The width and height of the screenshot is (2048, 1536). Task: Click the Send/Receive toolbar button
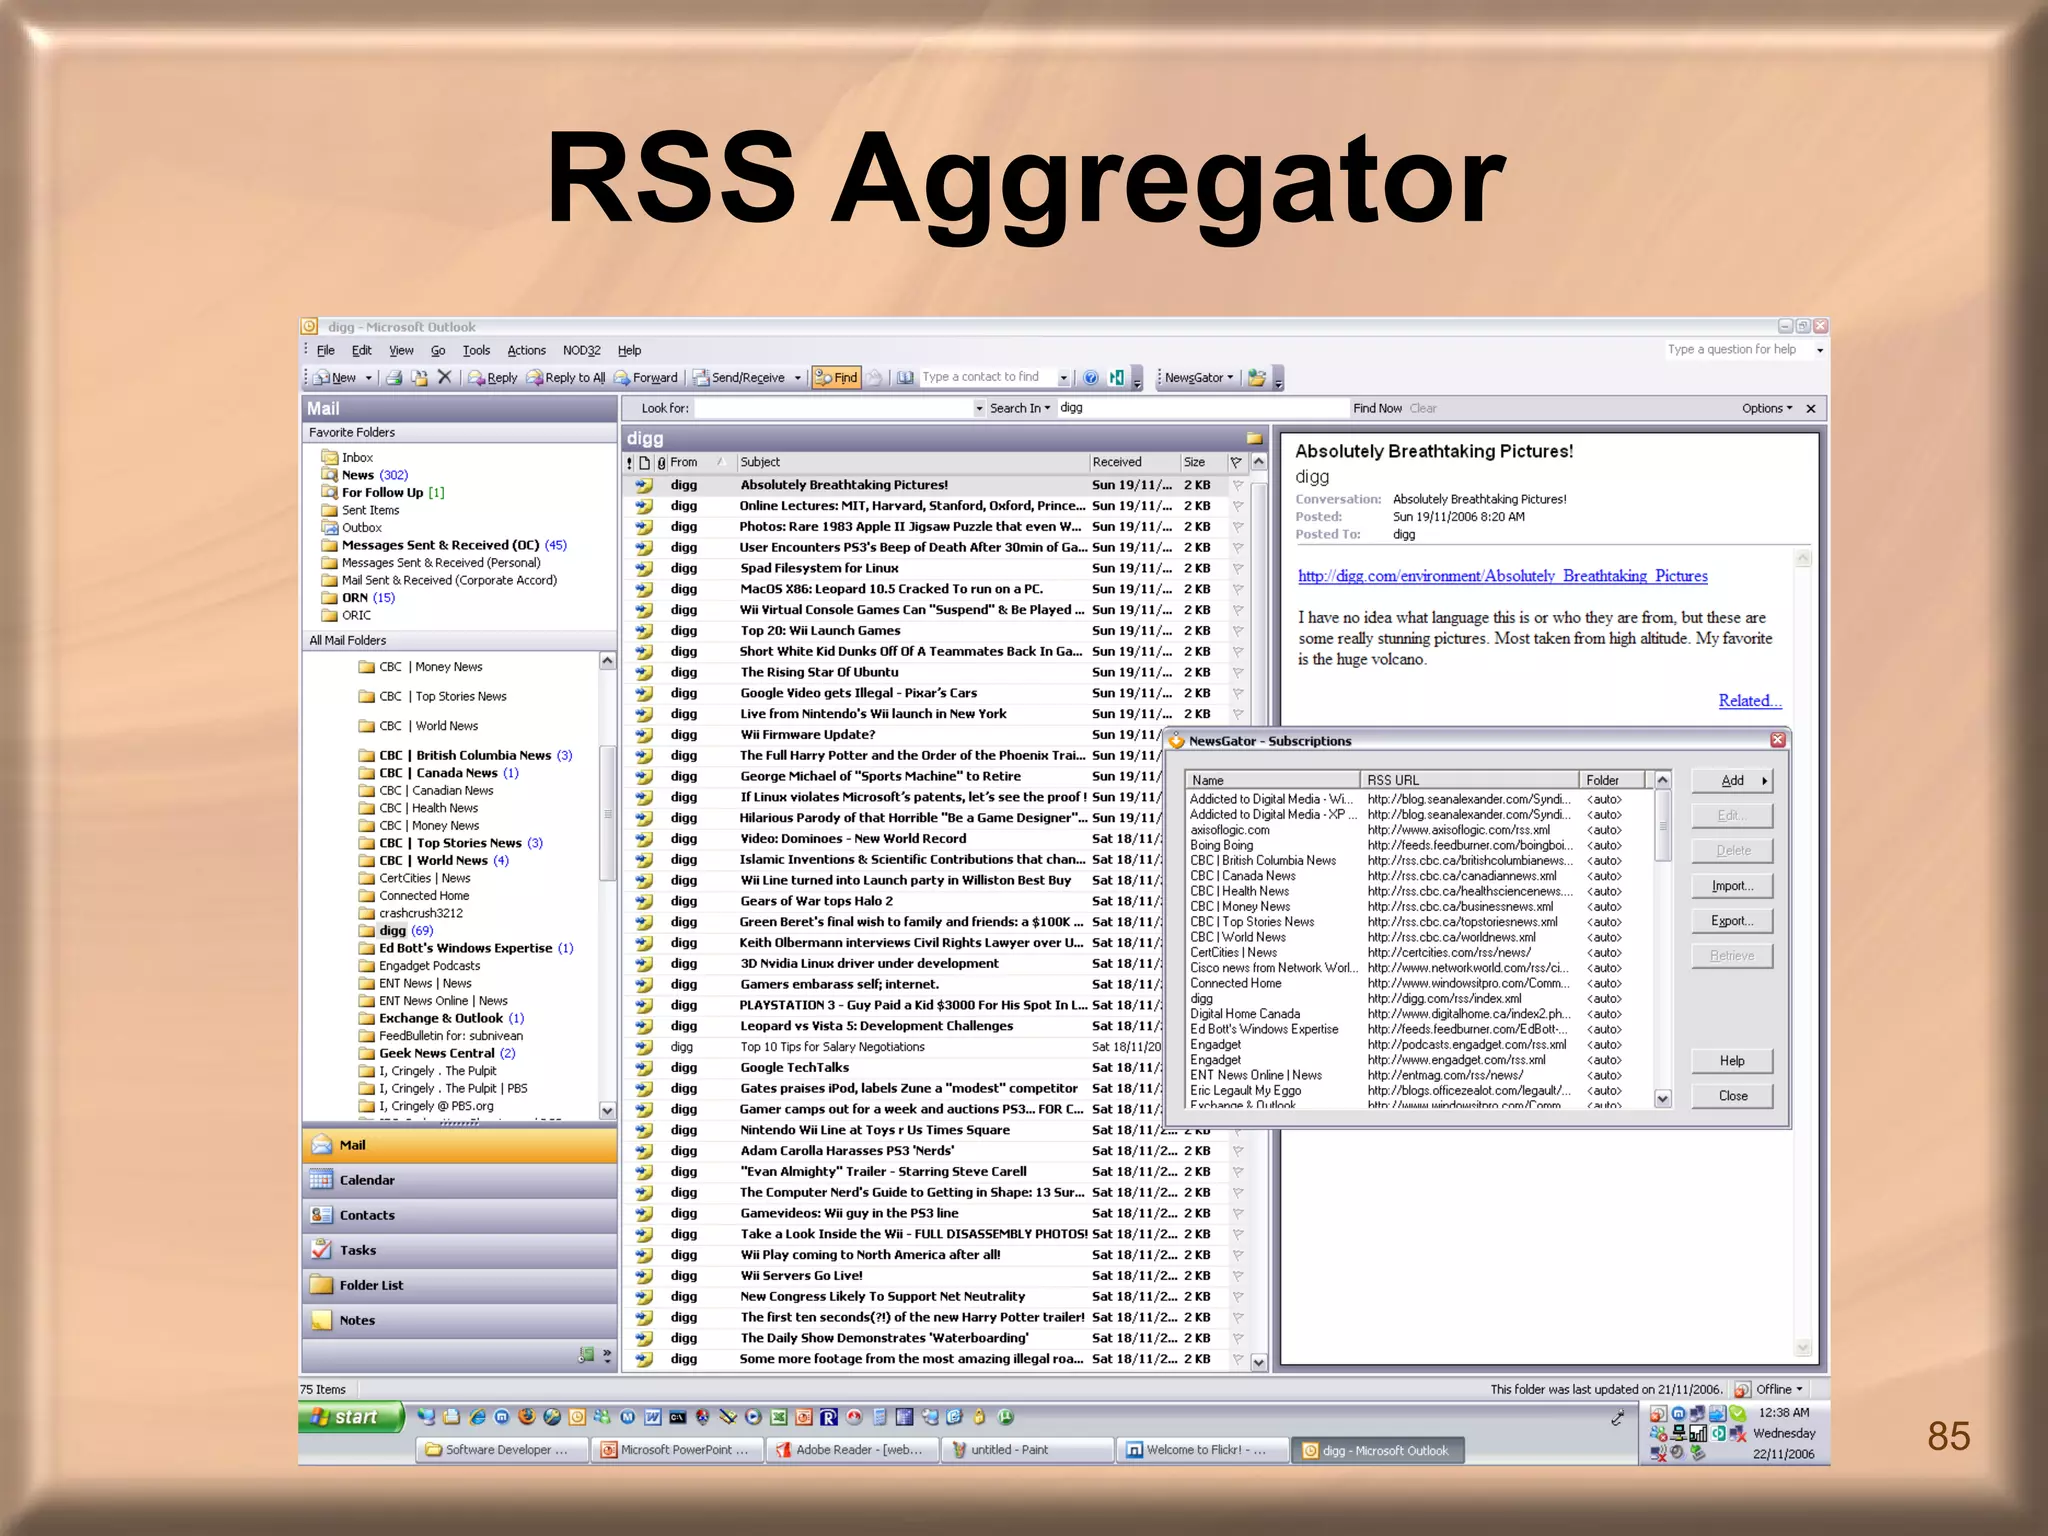740,377
